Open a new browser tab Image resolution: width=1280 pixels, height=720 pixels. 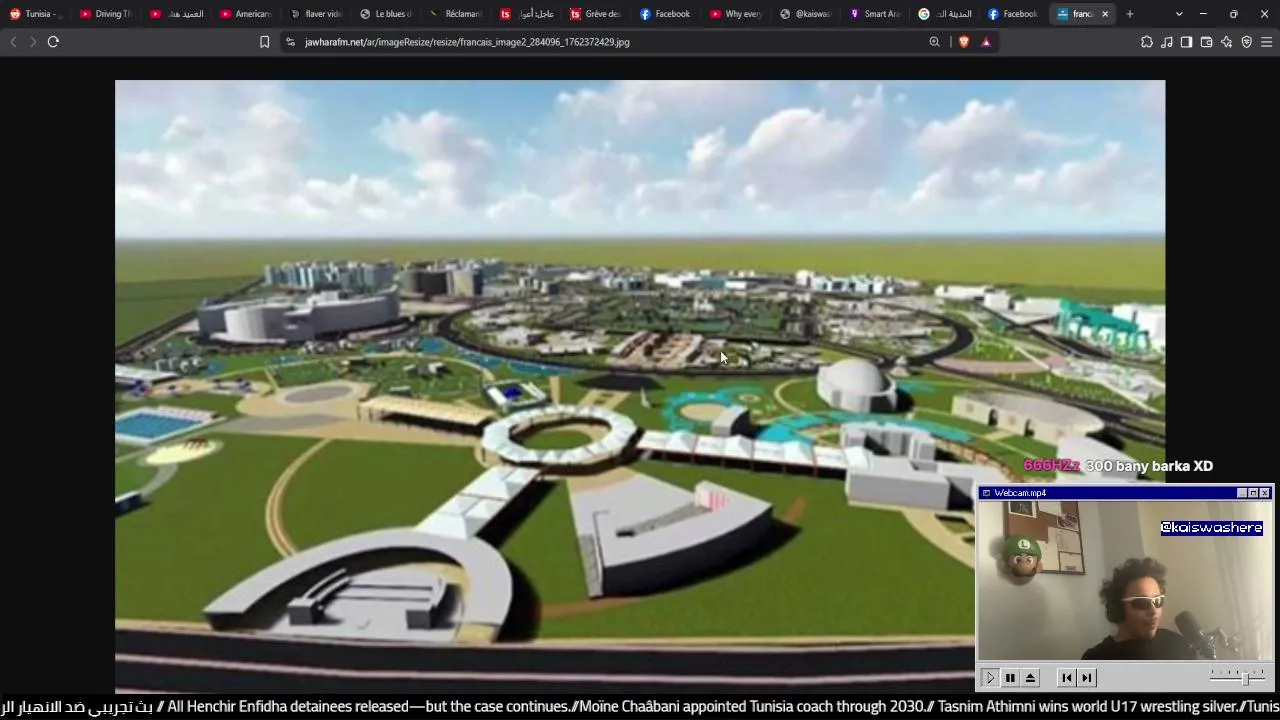click(x=1130, y=14)
